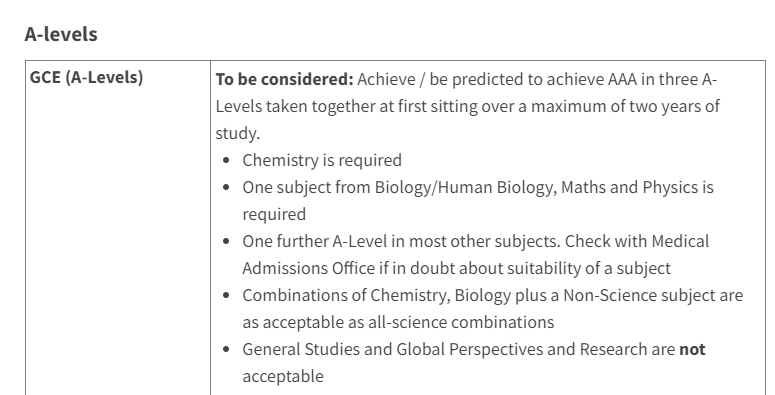Click 'Admissions Office if in doubt' line

456,268
